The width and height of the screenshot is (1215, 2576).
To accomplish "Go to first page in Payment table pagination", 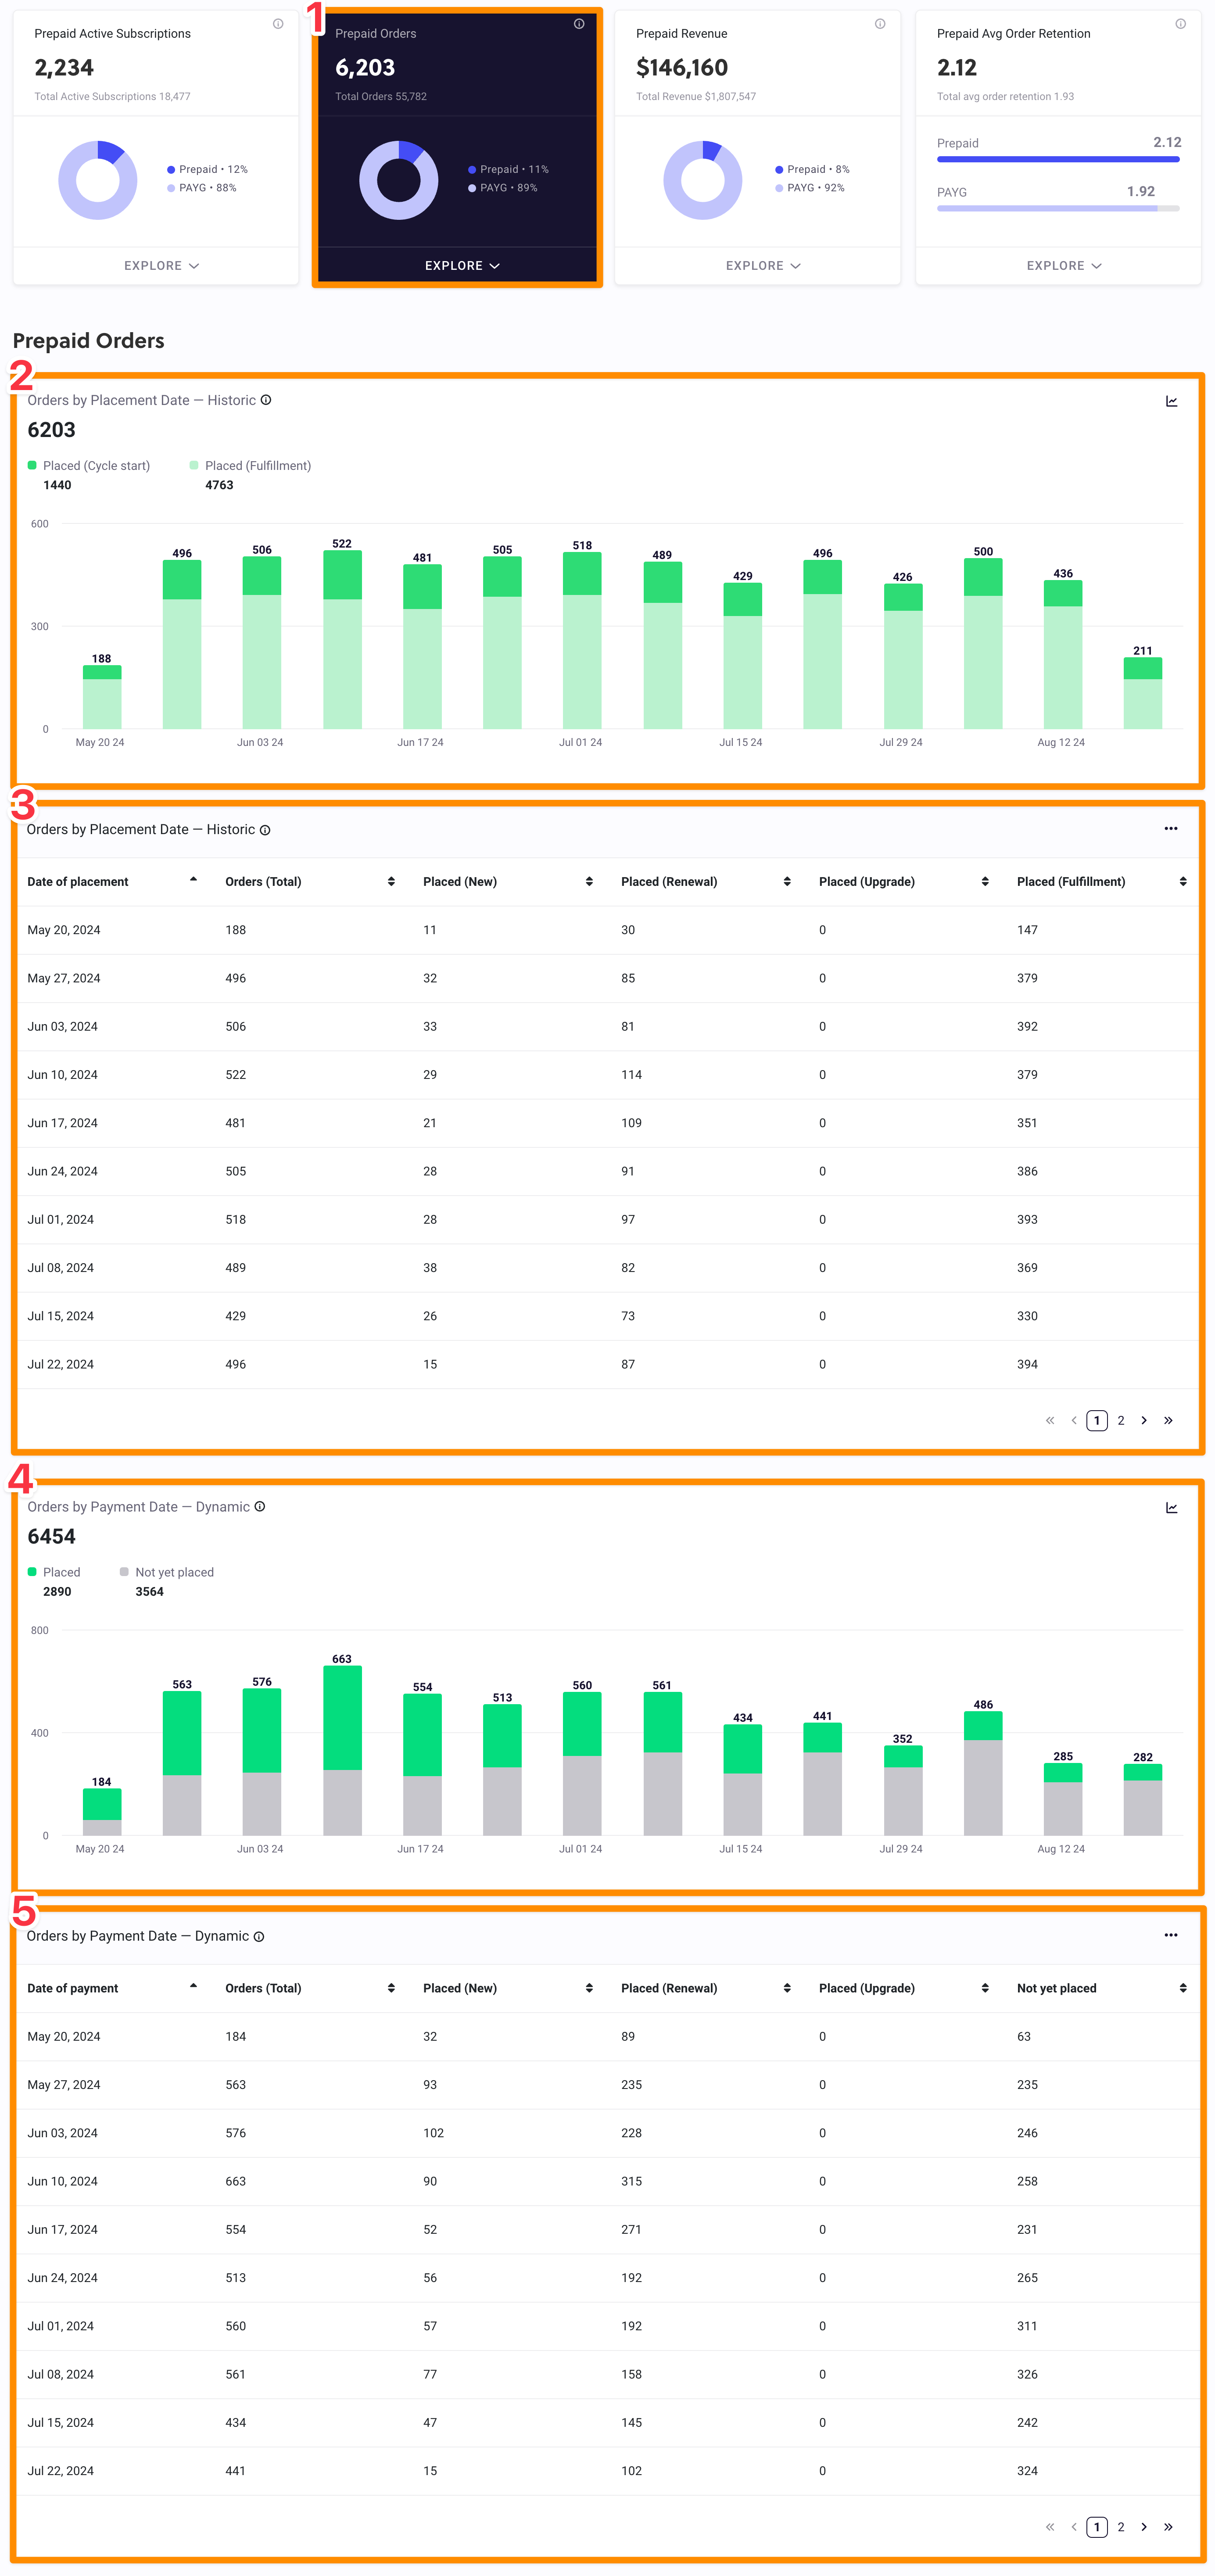I will click(x=1050, y=2527).
